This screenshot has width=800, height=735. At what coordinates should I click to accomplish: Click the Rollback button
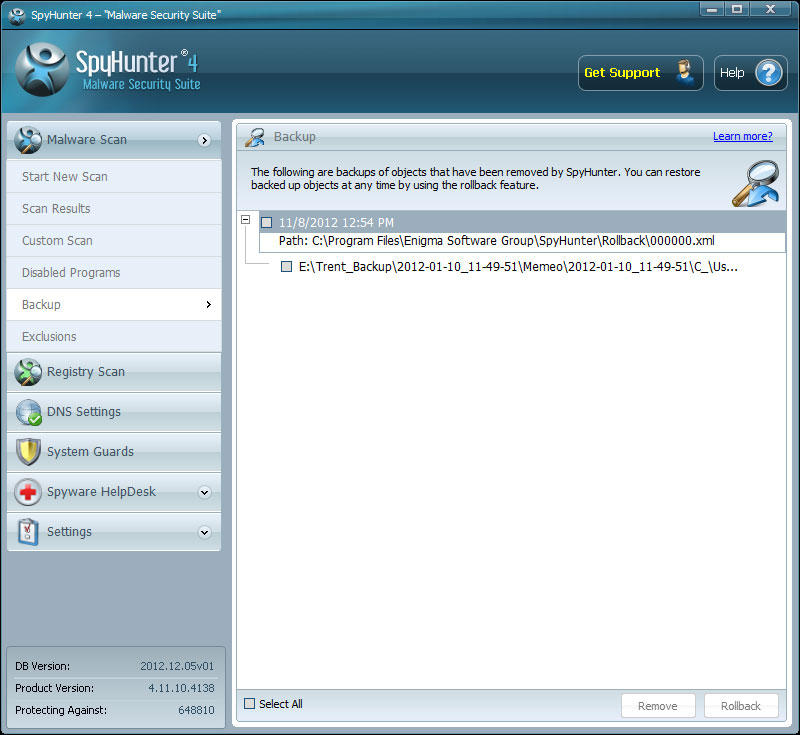[x=741, y=706]
